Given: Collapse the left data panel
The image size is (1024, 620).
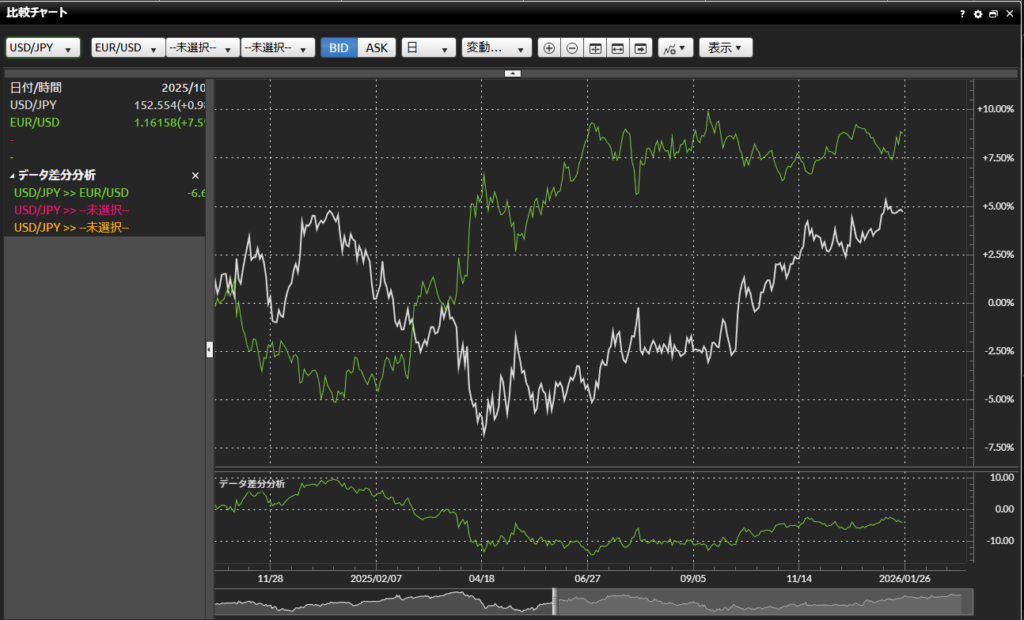Looking at the screenshot, I should 208,349.
